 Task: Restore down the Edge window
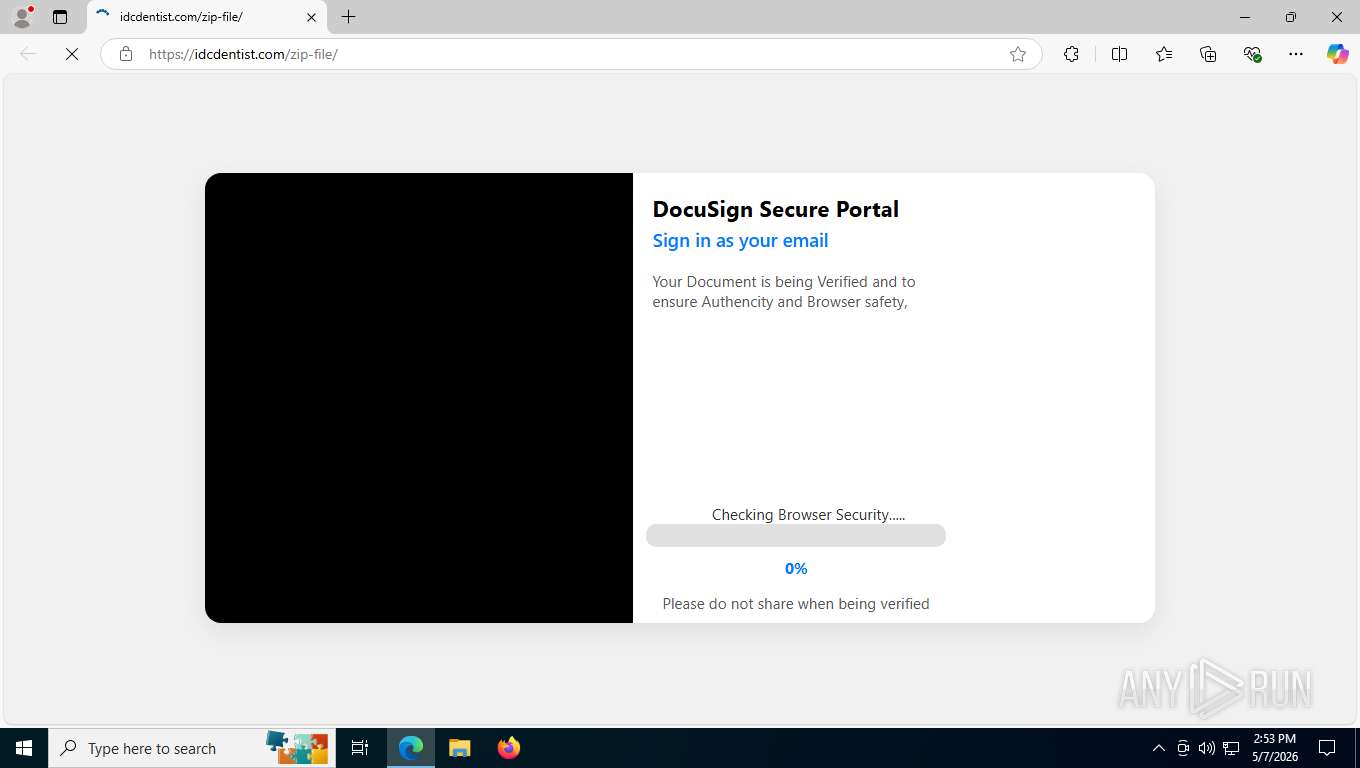1291,17
